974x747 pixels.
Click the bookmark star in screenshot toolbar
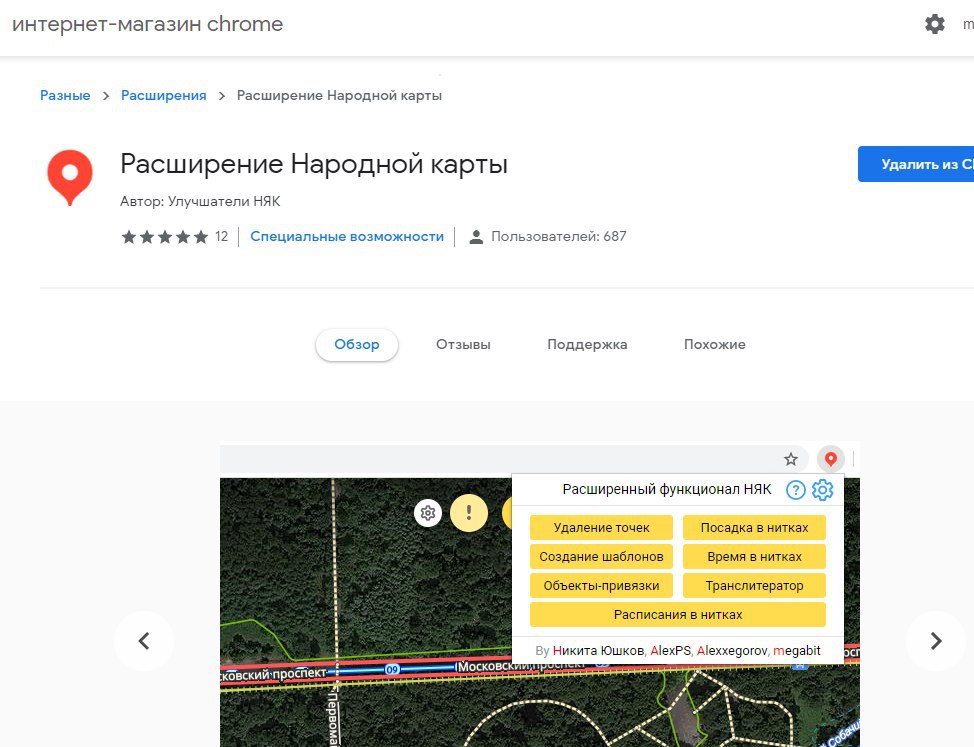click(x=791, y=460)
